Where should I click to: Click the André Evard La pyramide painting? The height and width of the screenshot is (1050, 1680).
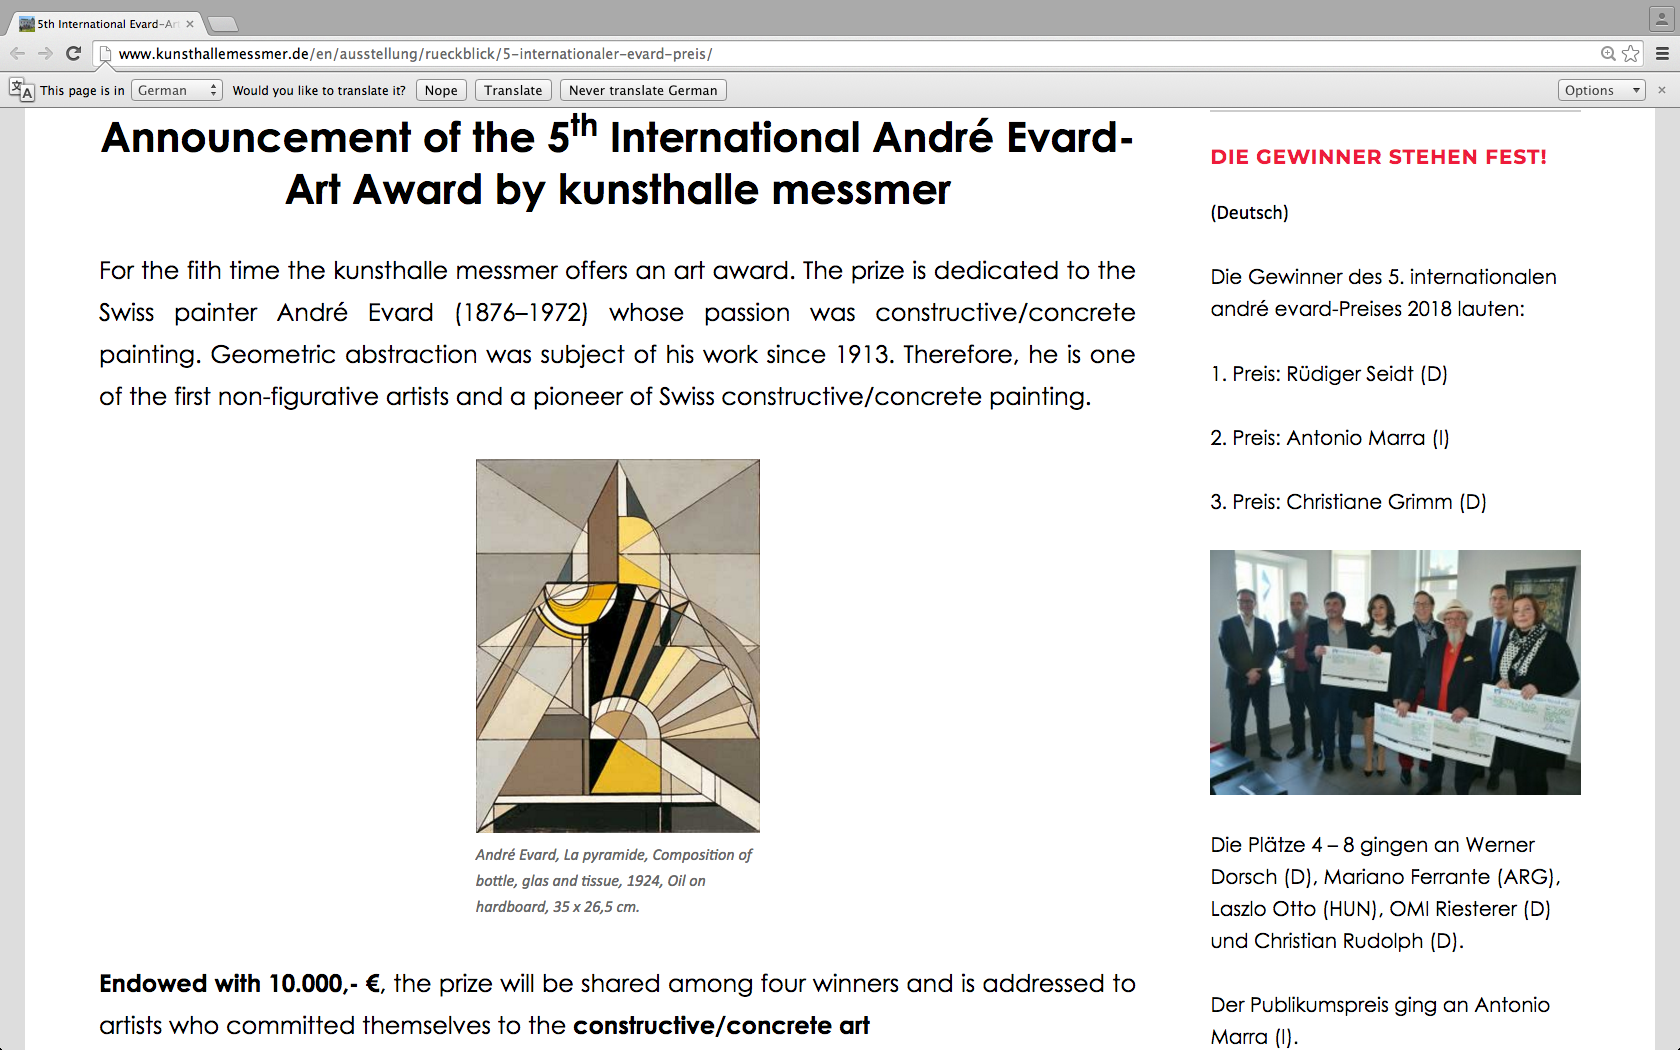(618, 646)
